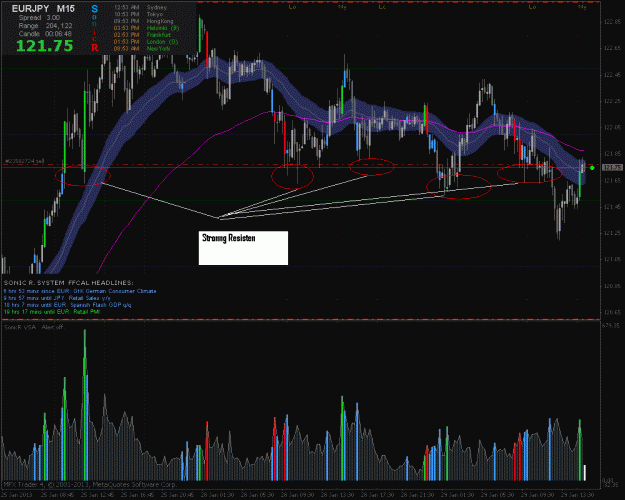Click the 25 Jan 2013 date label
The image size is (625, 500).
[15, 495]
